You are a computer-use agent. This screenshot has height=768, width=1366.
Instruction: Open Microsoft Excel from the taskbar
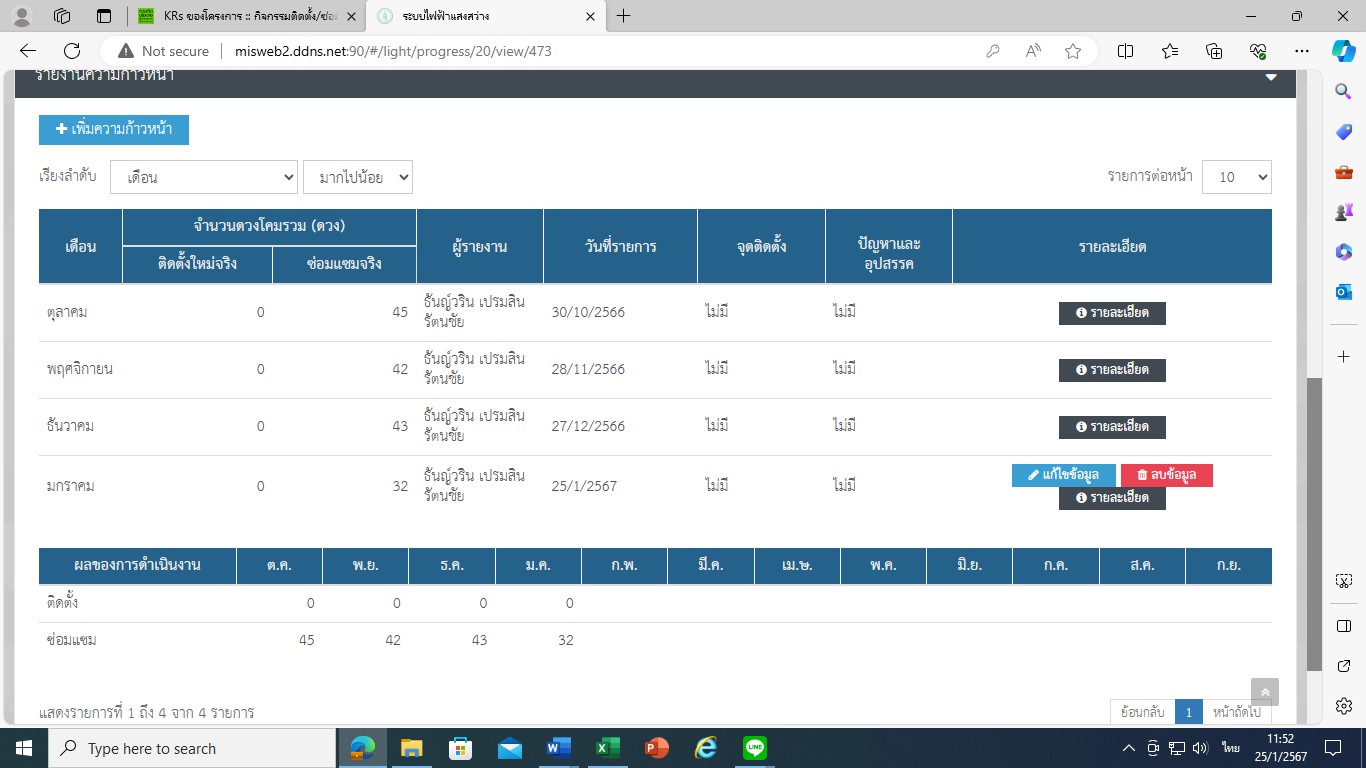coord(607,748)
